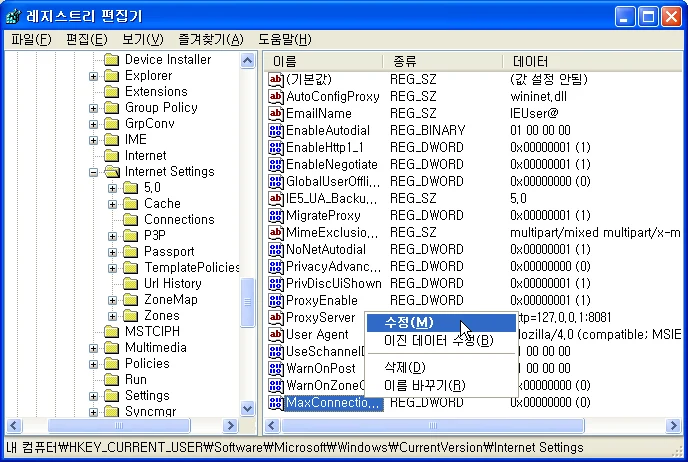The image size is (688, 462).
Task: Click the Device Installer folder icon
Action: (111, 59)
